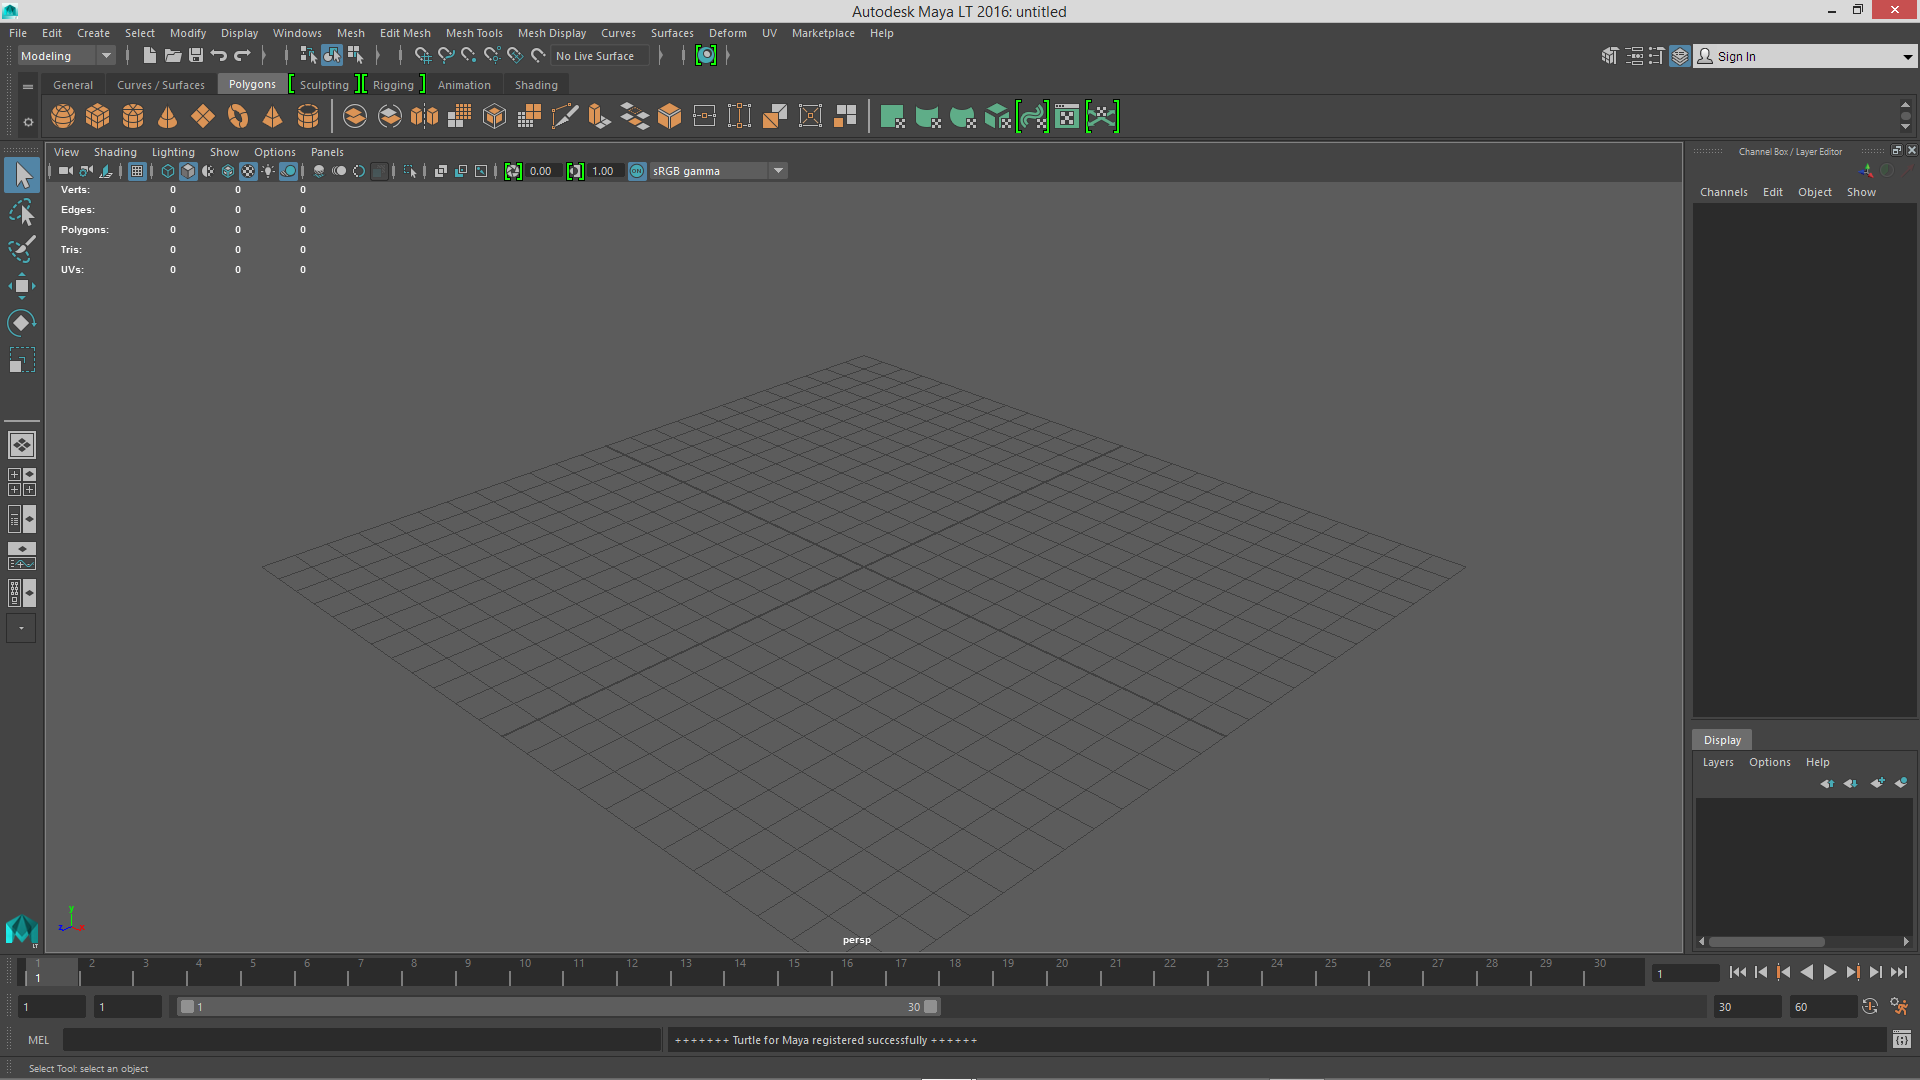Create a polygon plane from the shelf
Screen dimensions: 1920x1080
coord(203,117)
